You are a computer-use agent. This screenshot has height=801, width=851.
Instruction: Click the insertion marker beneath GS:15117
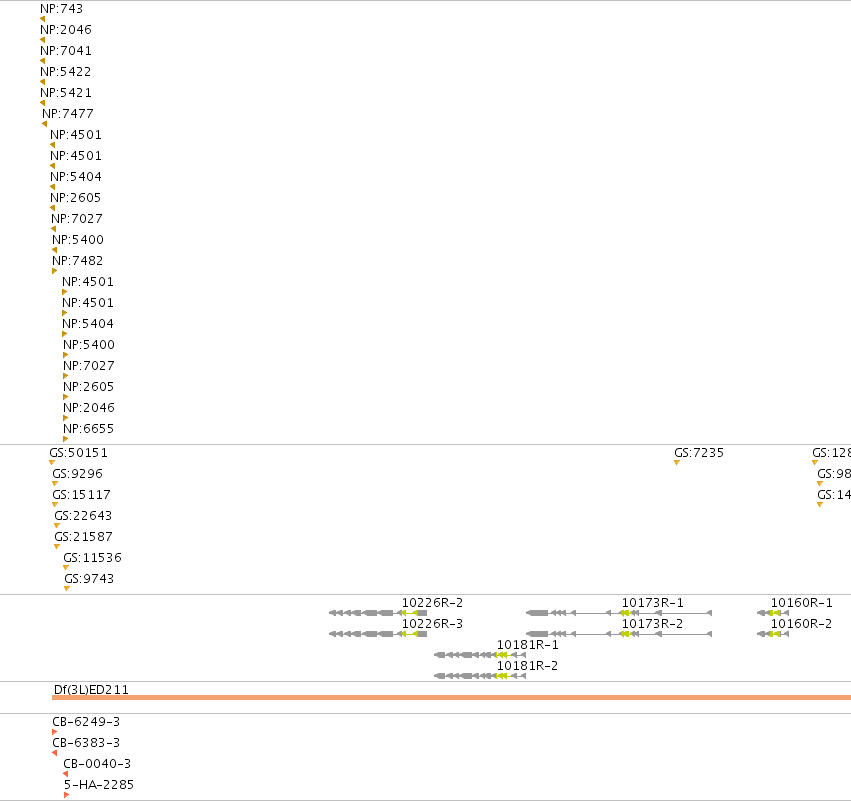pyautogui.click(x=55, y=505)
